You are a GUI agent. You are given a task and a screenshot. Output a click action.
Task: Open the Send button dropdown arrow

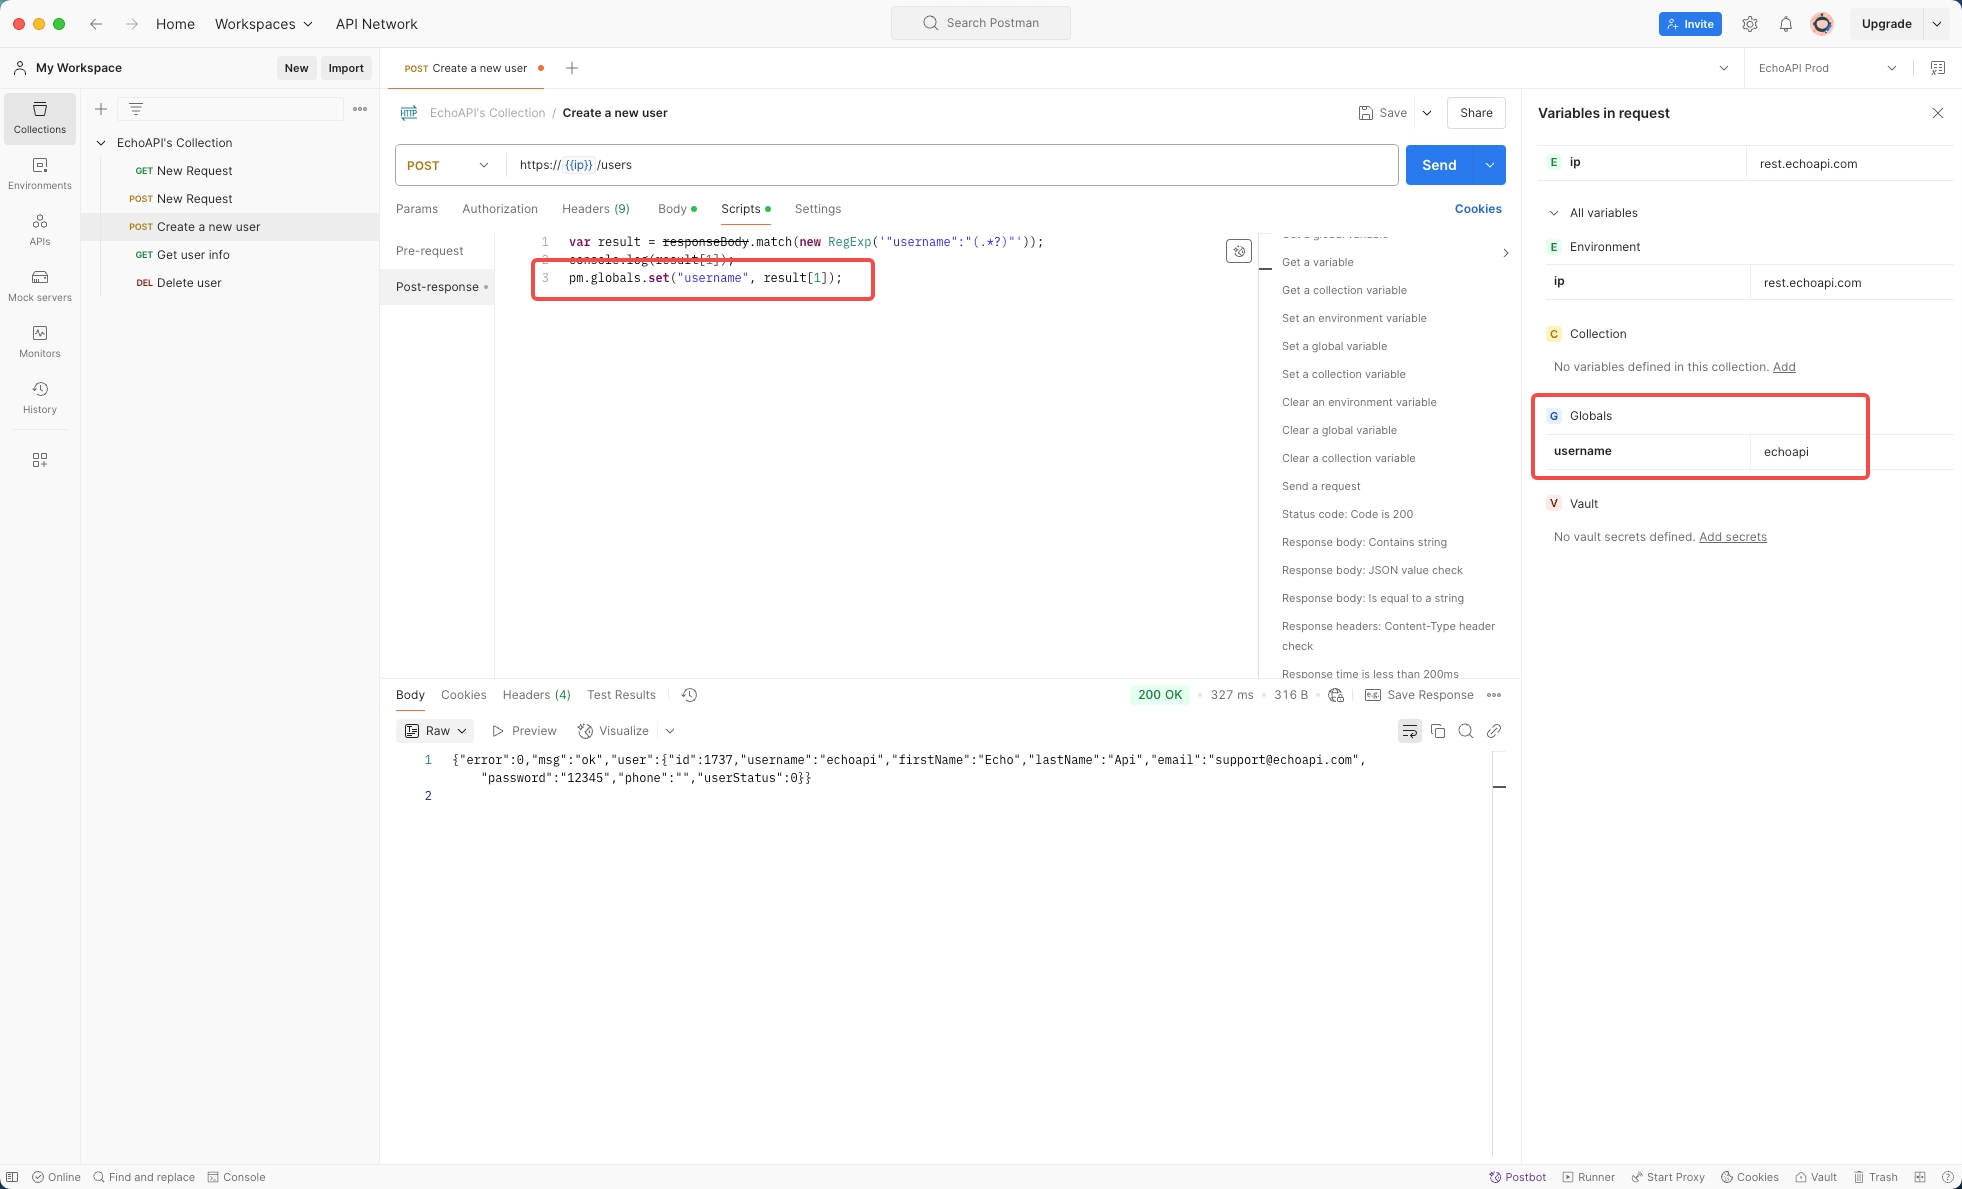[1490, 165]
